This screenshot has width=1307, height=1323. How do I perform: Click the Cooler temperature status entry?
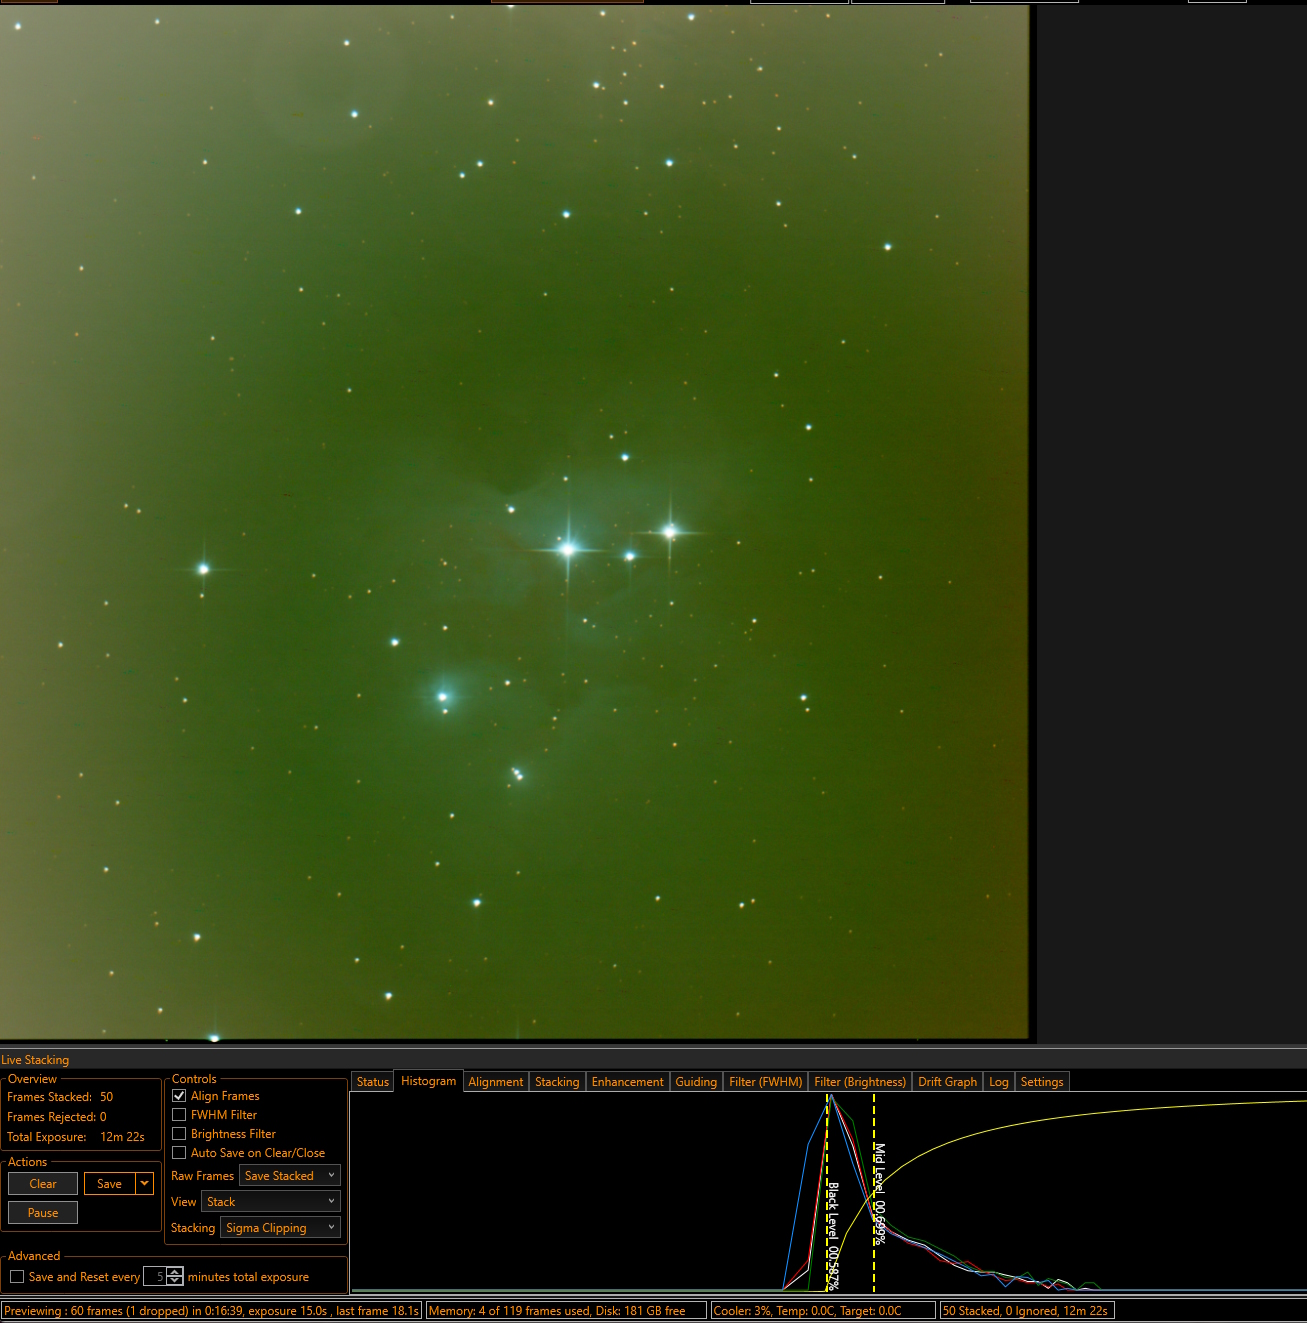point(823,1311)
